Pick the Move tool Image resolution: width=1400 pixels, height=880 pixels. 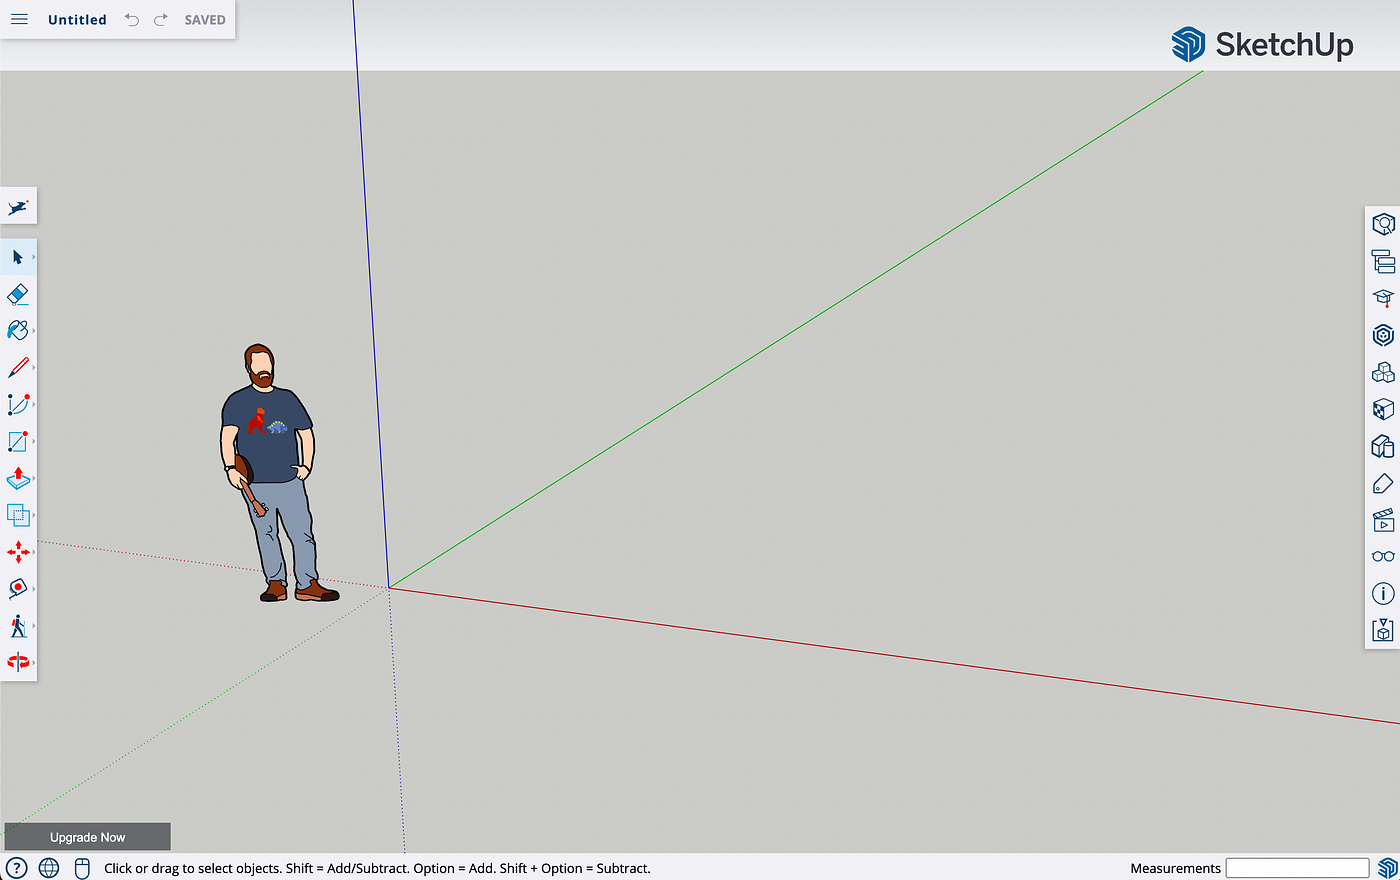(18, 551)
